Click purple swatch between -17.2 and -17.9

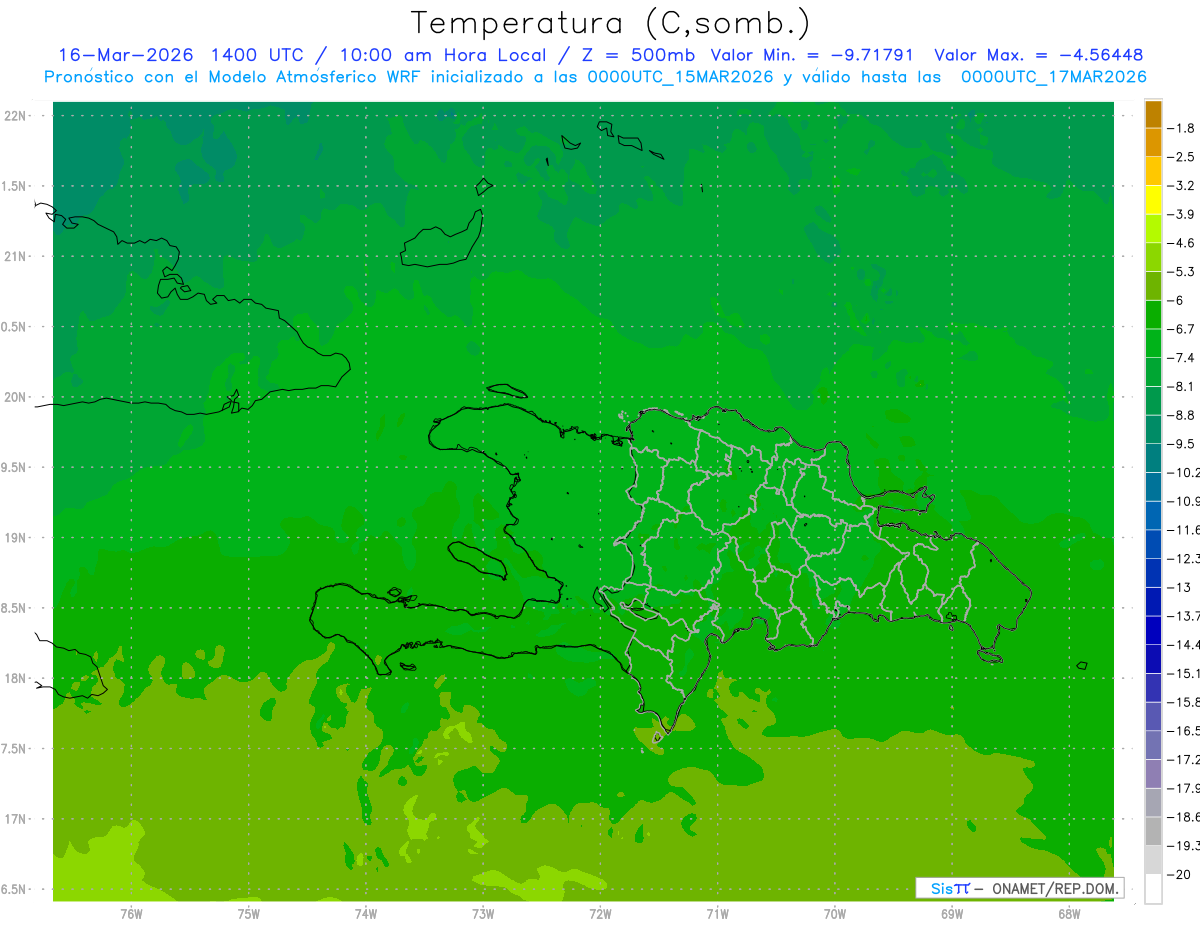pyautogui.click(x=1153, y=773)
